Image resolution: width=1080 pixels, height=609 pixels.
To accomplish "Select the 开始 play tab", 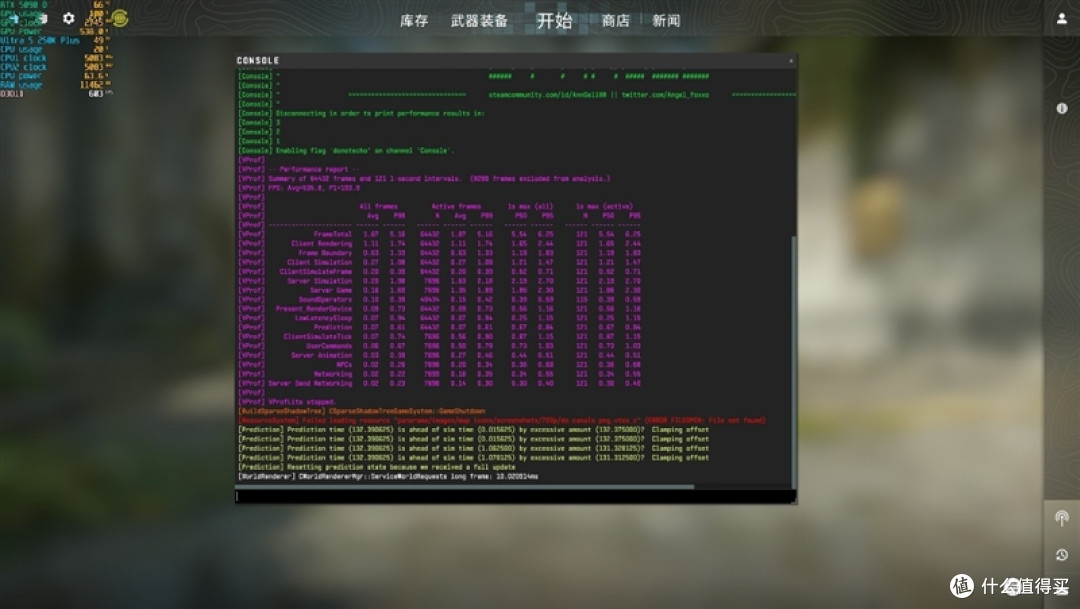I will pos(554,21).
